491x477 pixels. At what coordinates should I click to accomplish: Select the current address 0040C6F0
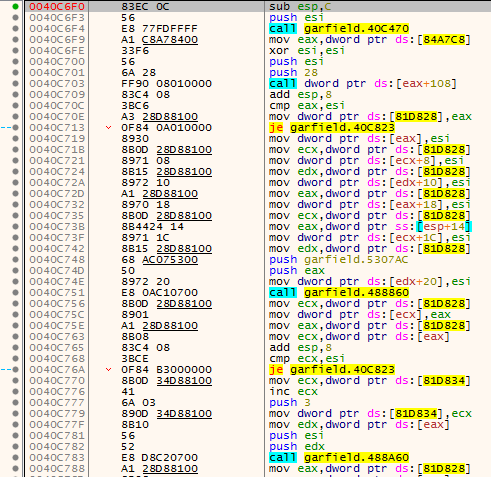57,7
